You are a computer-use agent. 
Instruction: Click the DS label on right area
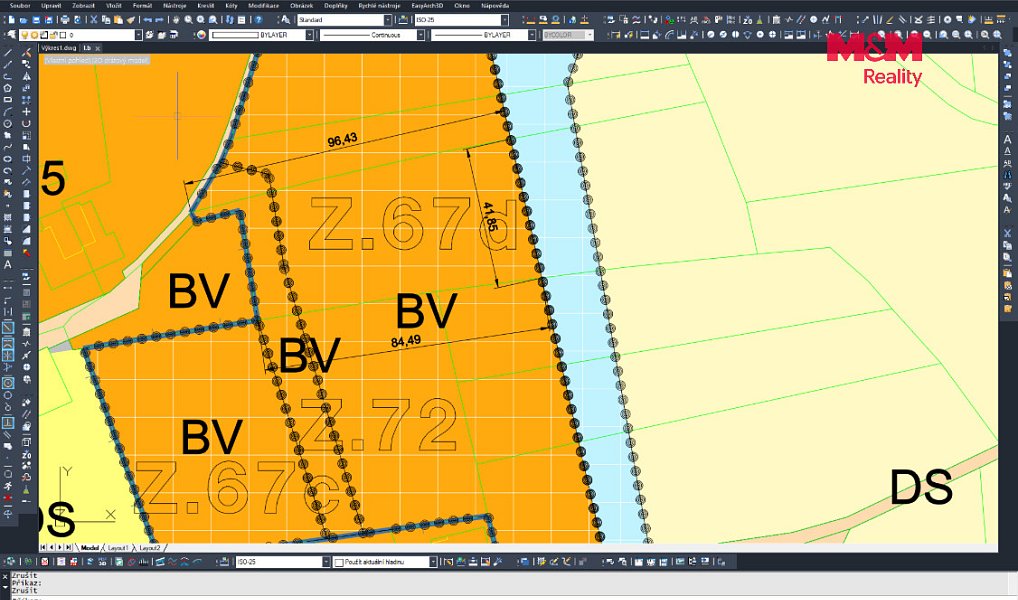[x=921, y=487]
